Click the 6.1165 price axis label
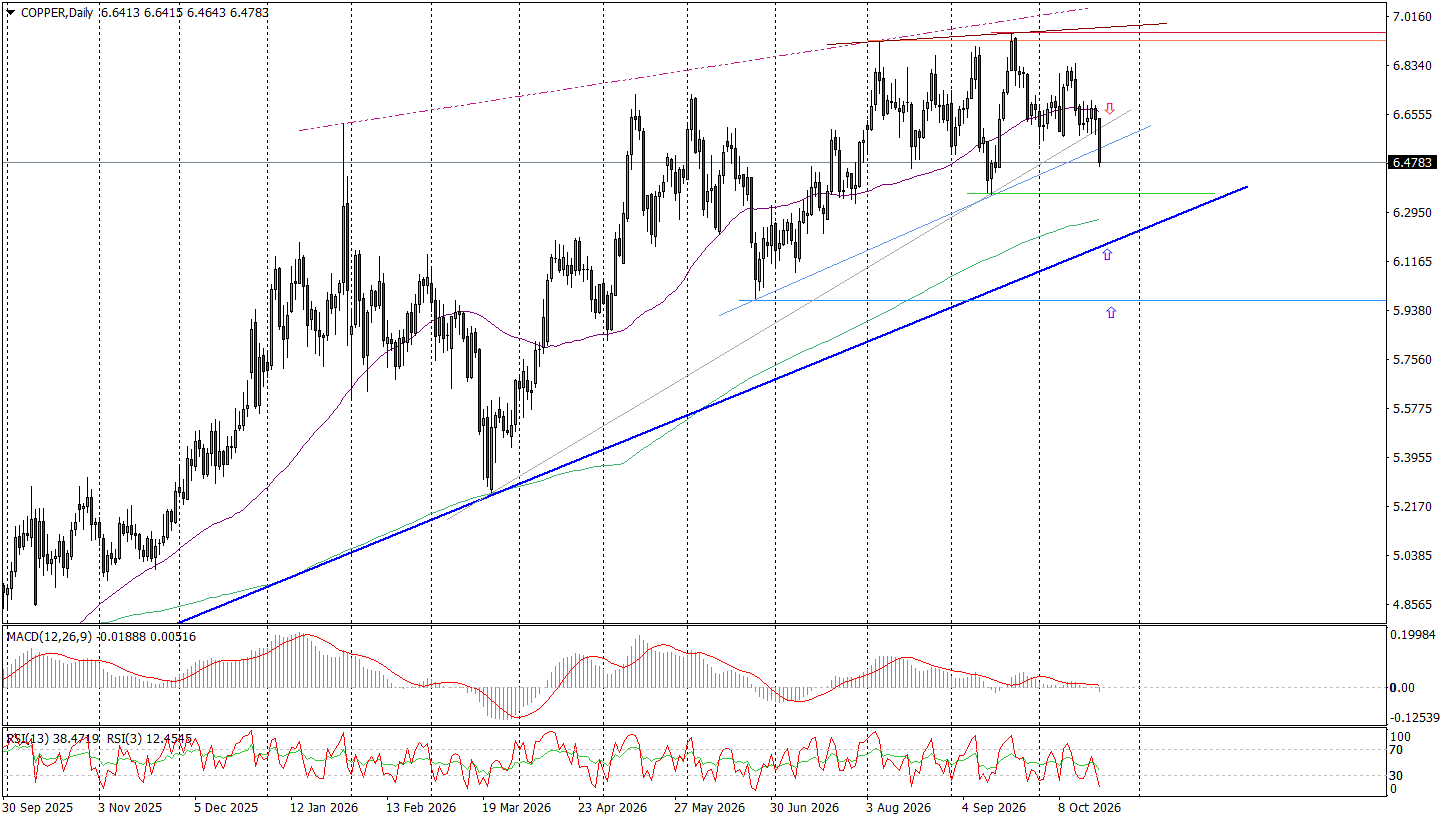The image size is (1443, 820). 1412,262
